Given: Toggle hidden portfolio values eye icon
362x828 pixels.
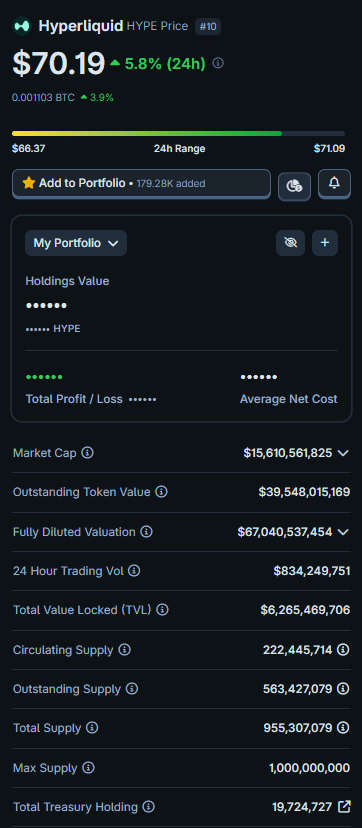Looking at the screenshot, I should pyautogui.click(x=290, y=243).
